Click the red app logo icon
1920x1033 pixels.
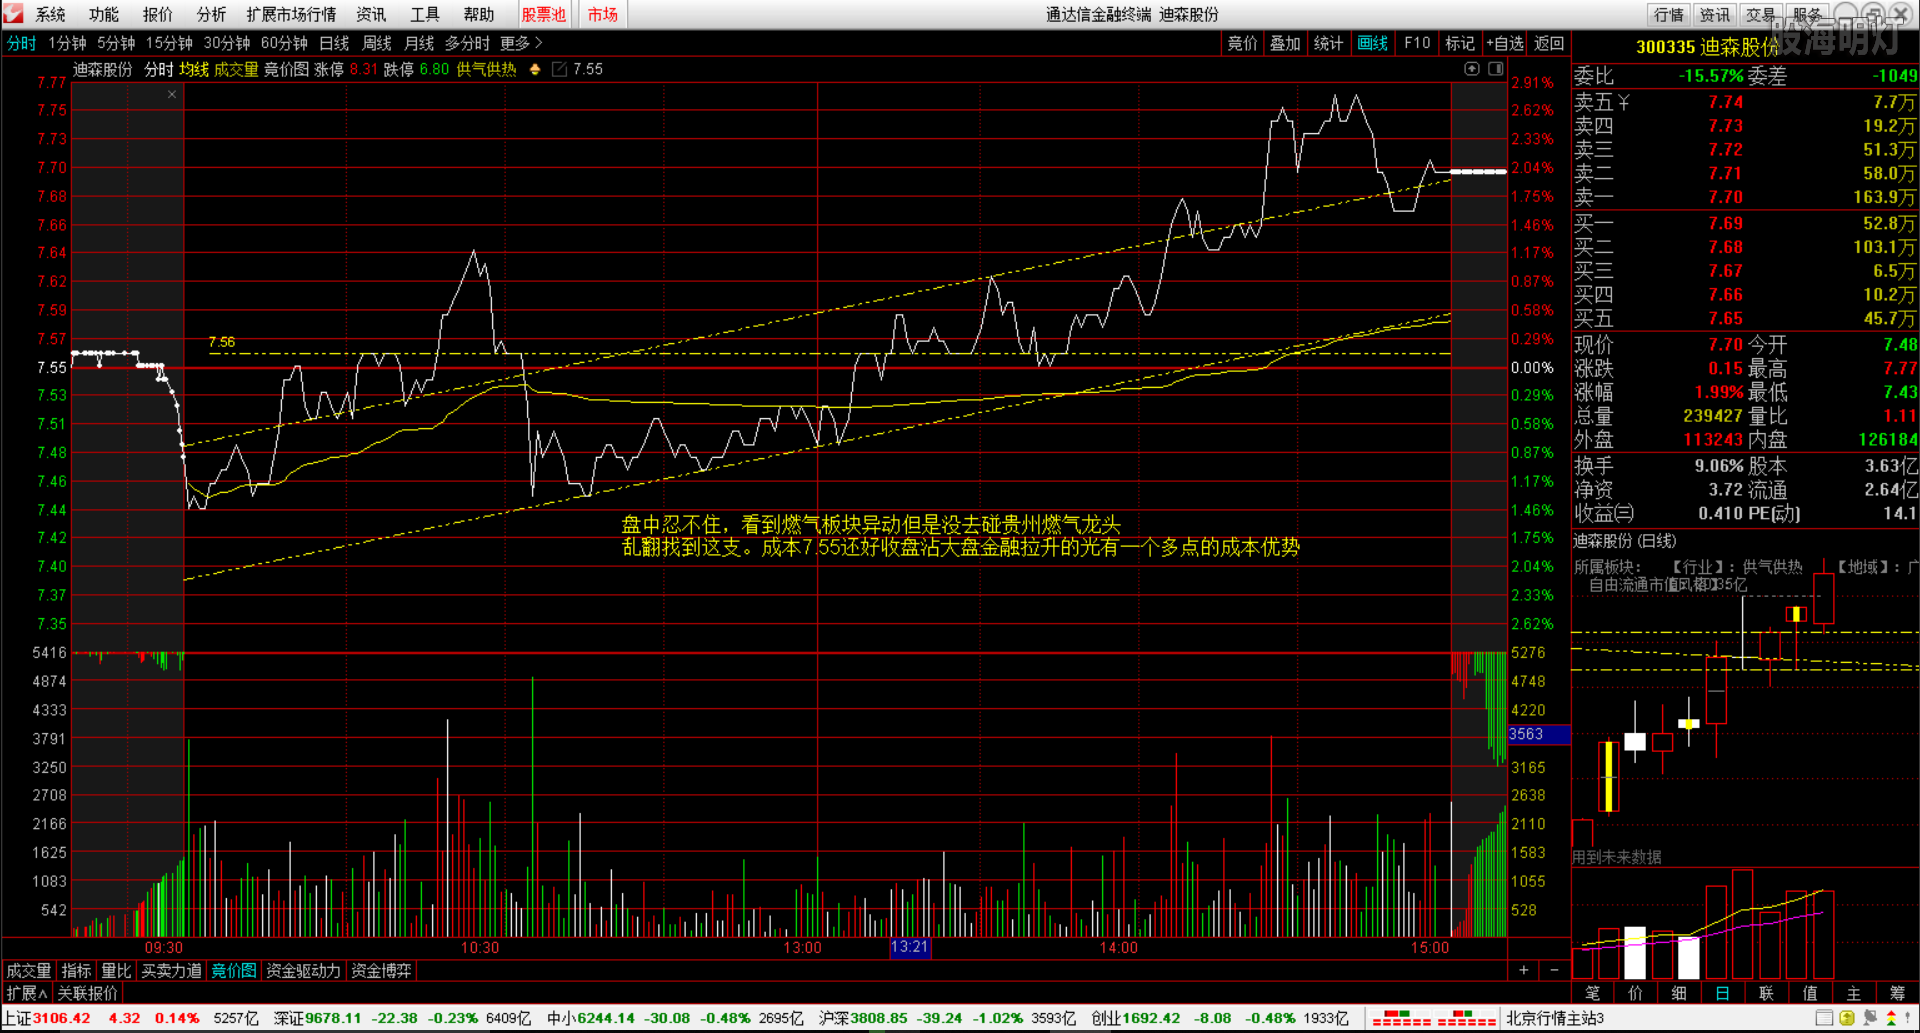(x=13, y=14)
